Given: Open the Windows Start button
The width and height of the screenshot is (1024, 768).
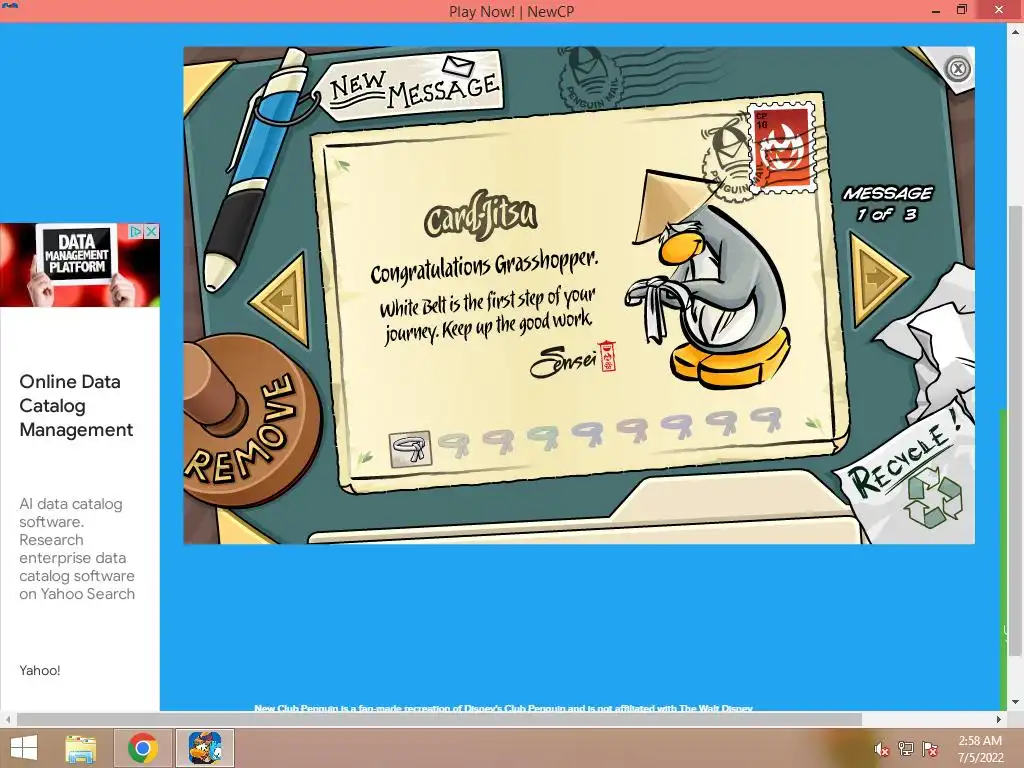Looking at the screenshot, I should click(24, 748).
